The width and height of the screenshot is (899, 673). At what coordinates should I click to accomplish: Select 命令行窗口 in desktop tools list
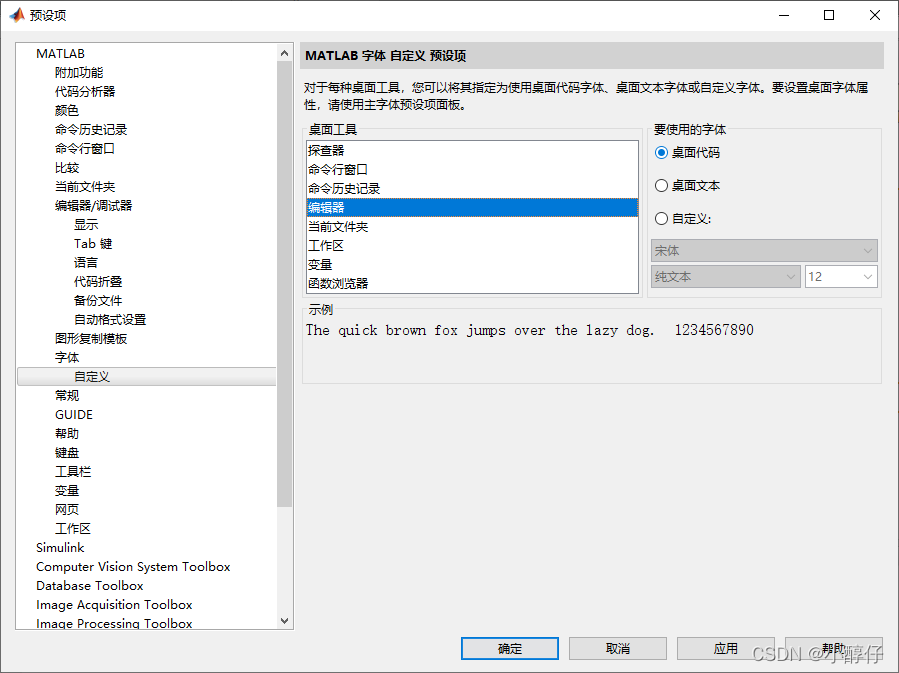tap(472, 170)
